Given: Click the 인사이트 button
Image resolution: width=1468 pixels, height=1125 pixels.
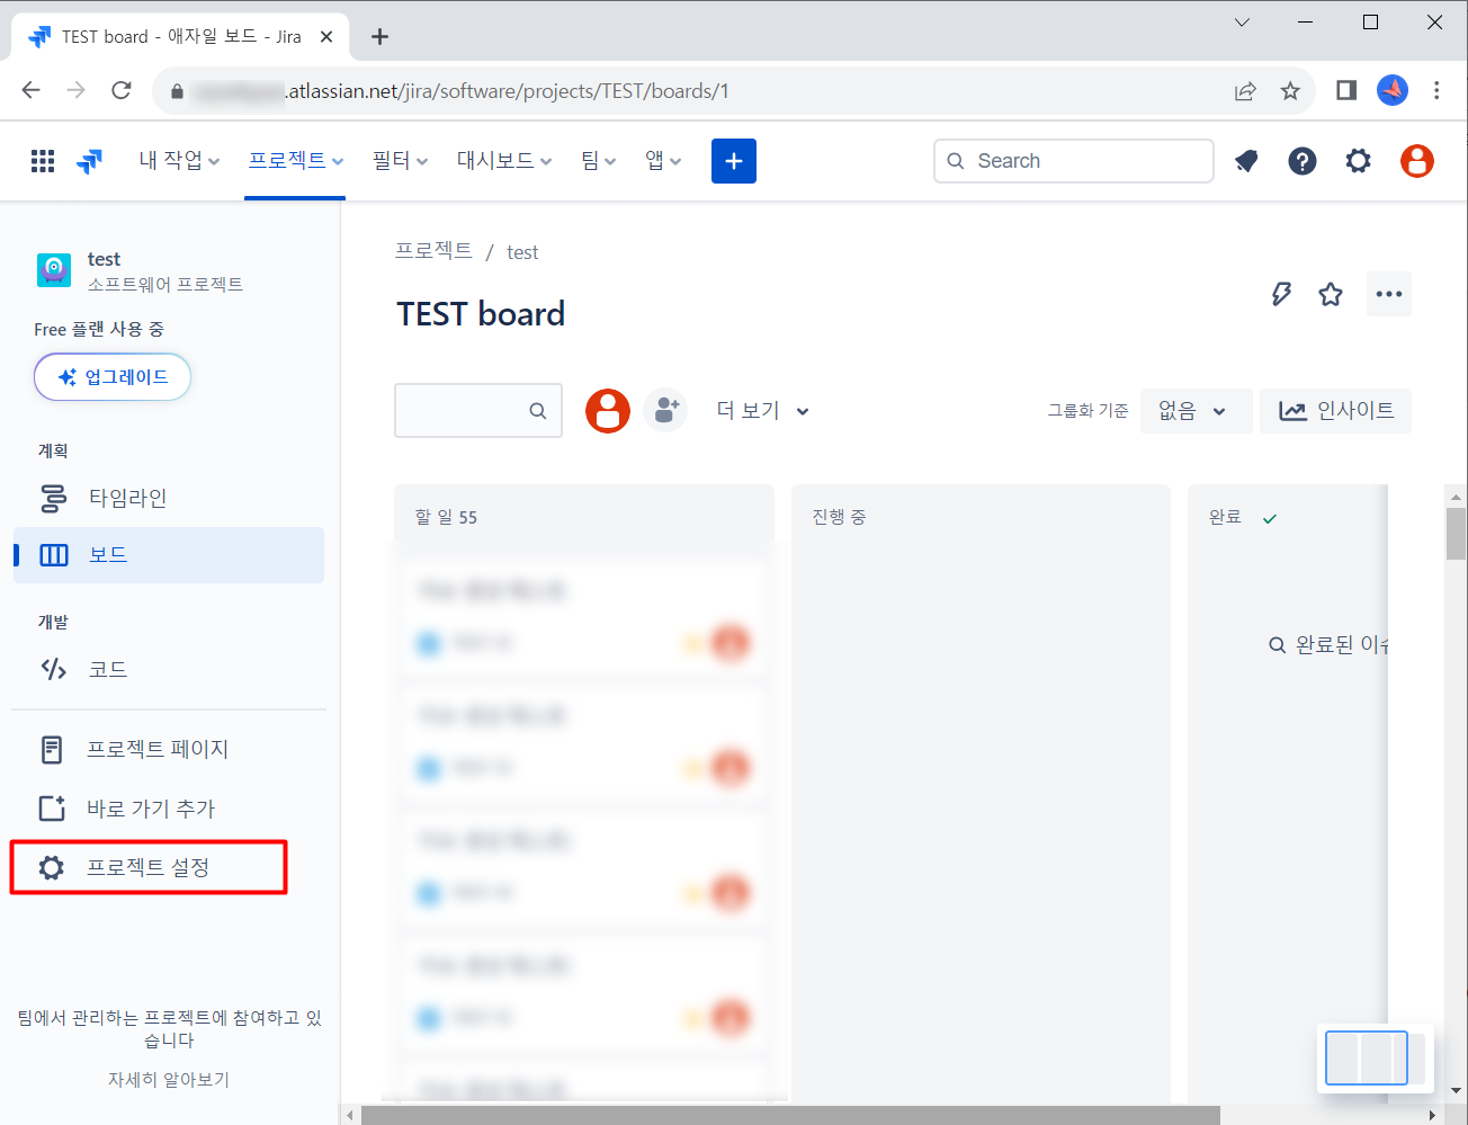Looking at the screenshot, I should 1335,411.
